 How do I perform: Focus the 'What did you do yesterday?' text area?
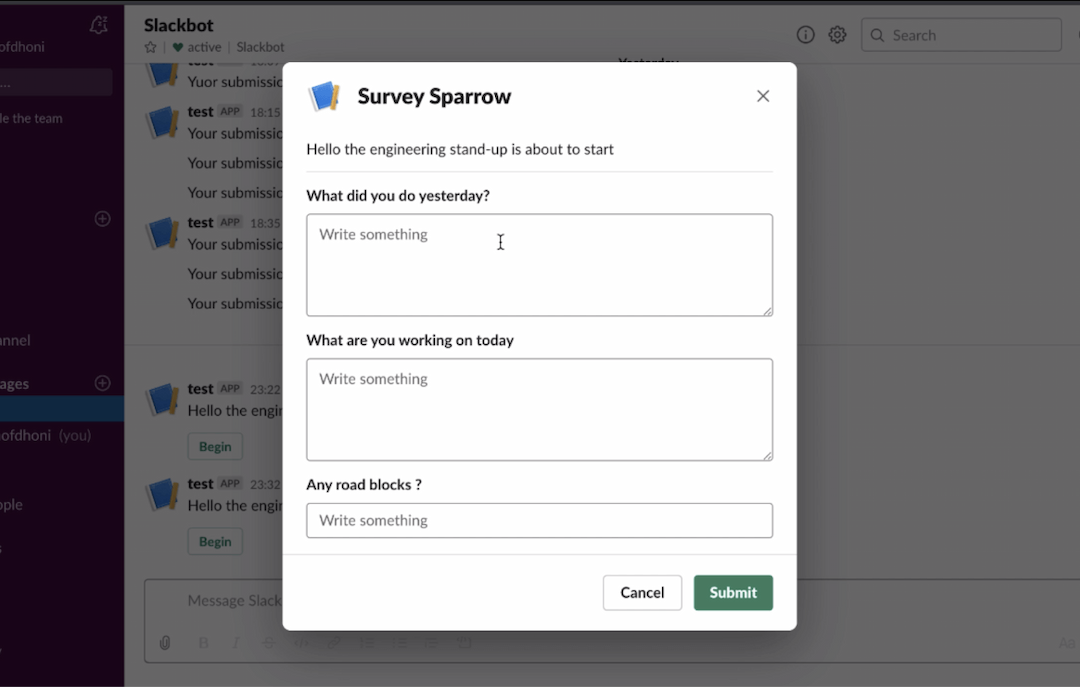click(x=539, y=265)
